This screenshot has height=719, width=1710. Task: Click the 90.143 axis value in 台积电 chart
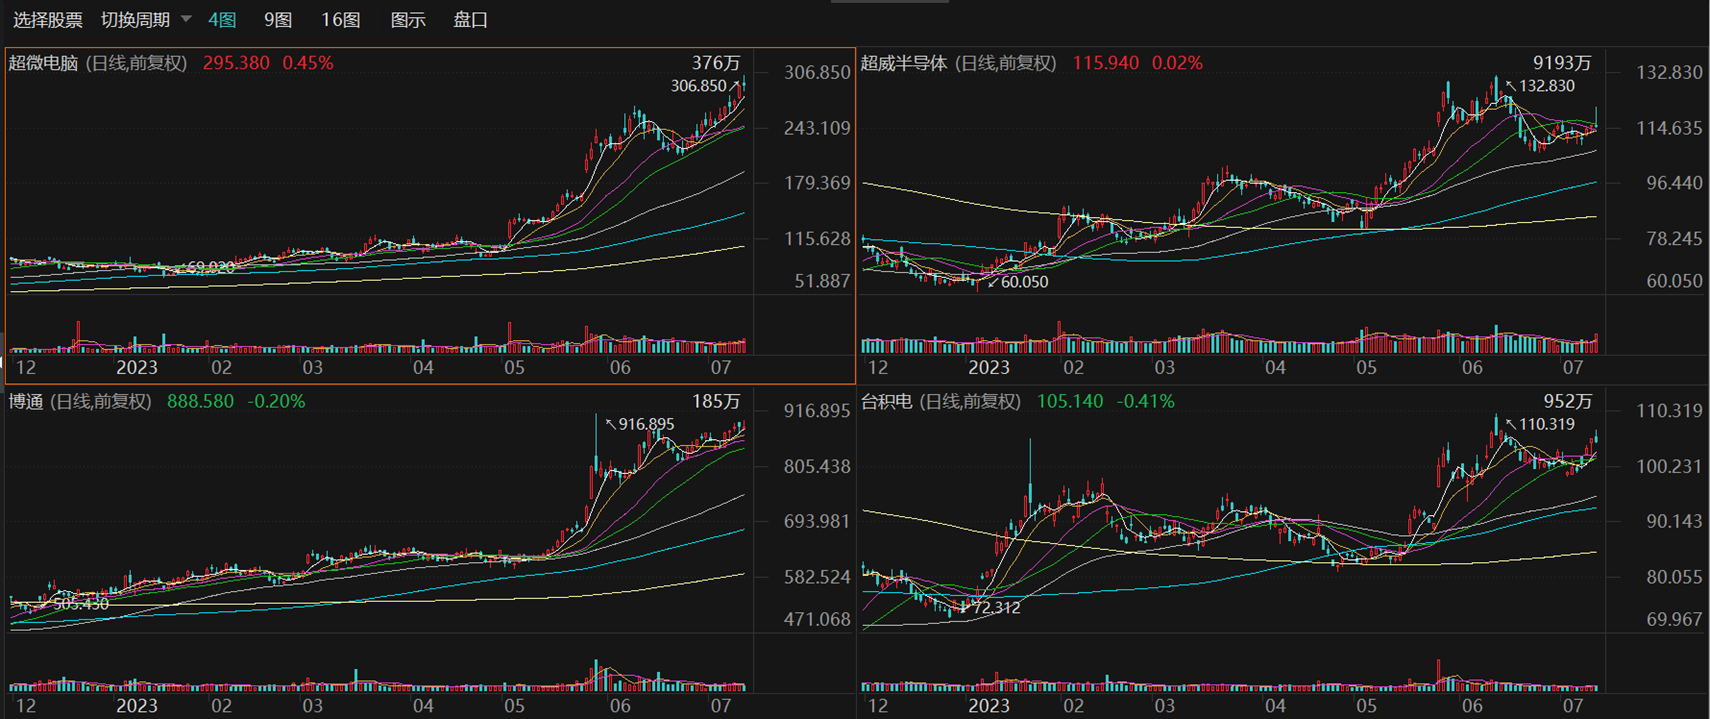[1674, 521]
